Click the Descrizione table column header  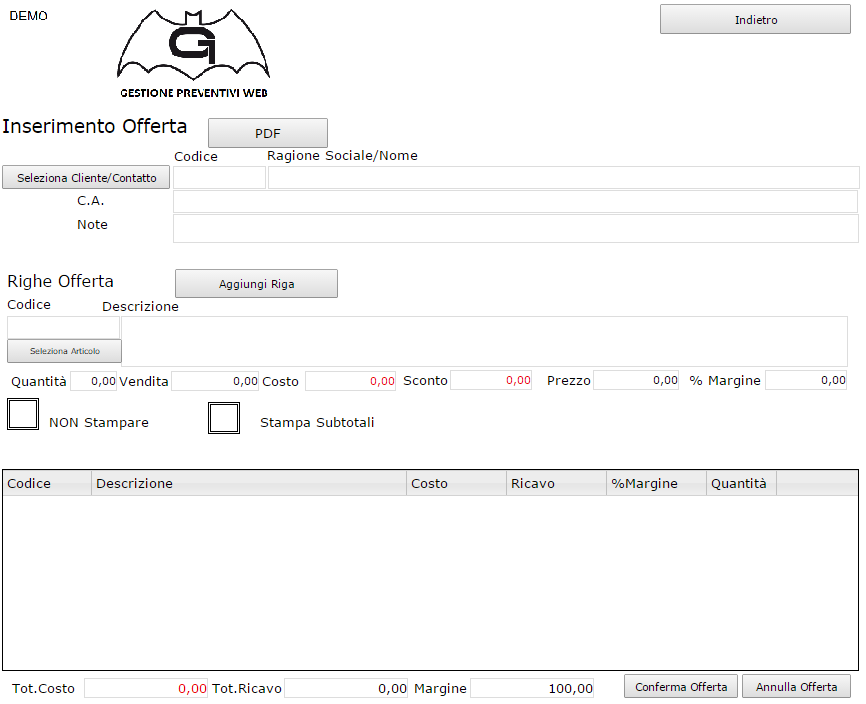tap(249, 483)
